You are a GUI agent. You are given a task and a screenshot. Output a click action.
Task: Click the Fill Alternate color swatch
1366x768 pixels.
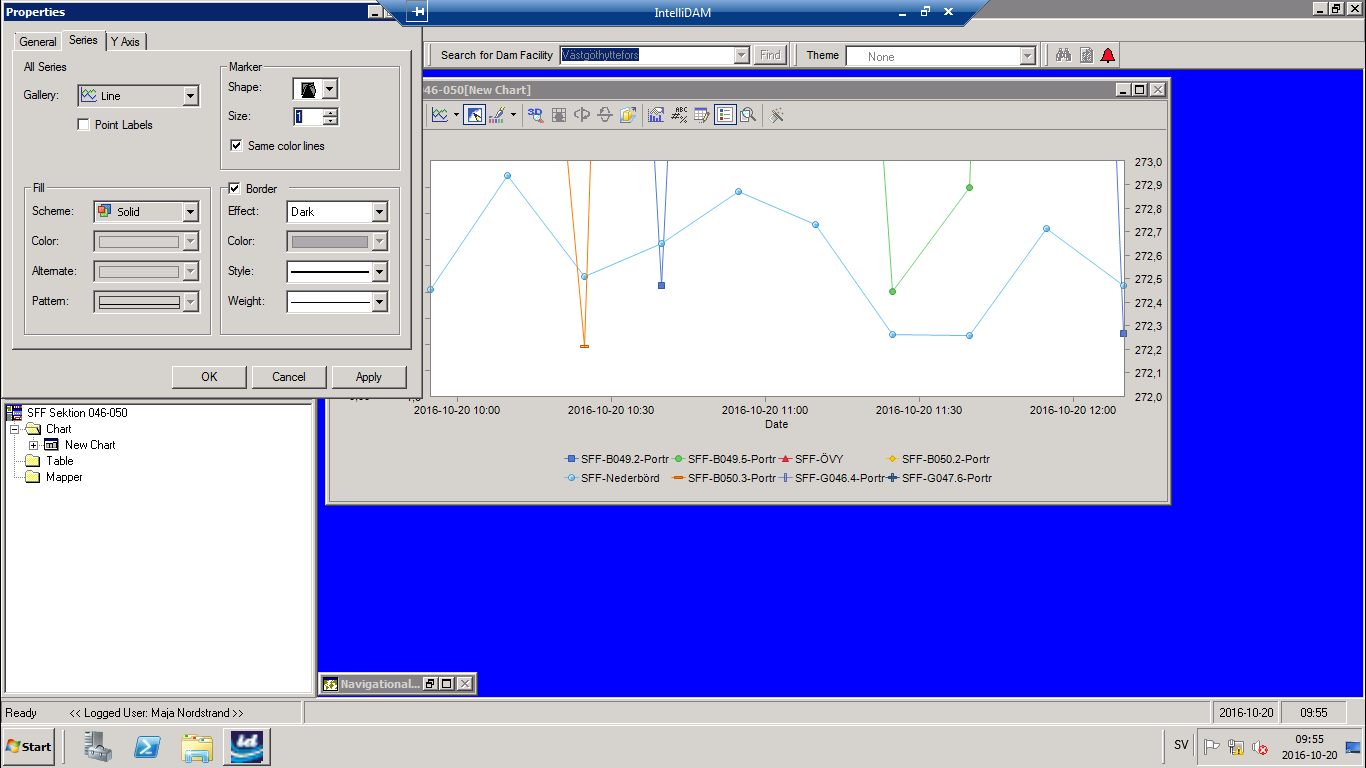coord(146,271)
